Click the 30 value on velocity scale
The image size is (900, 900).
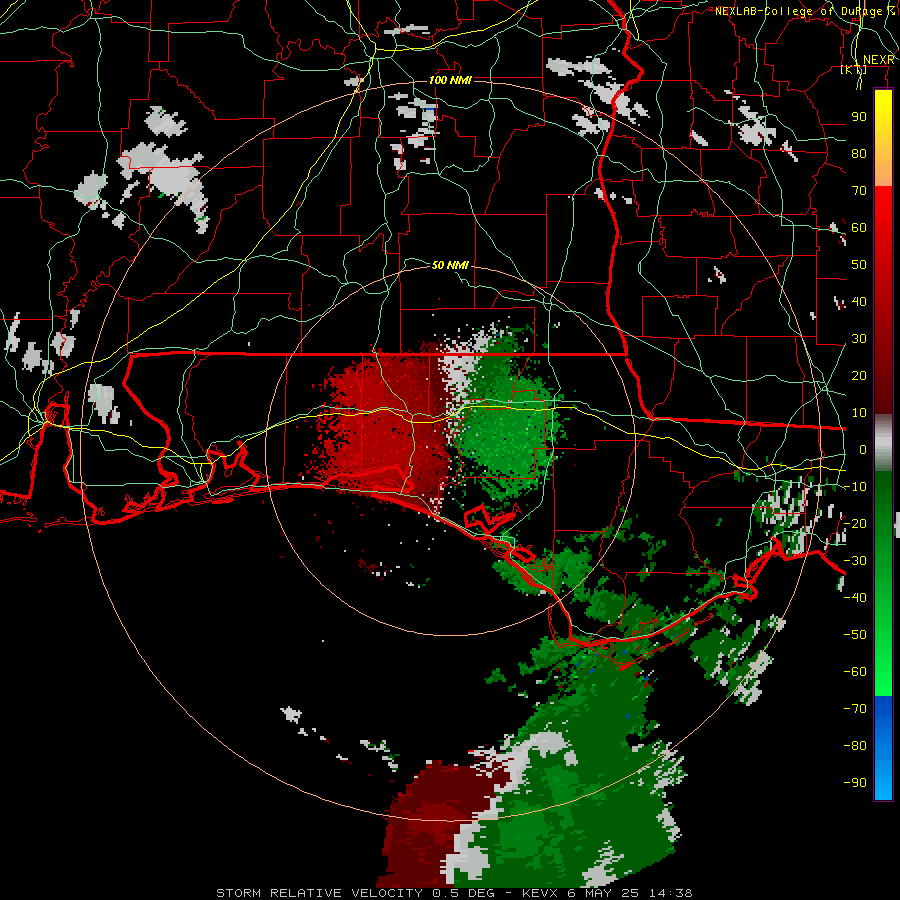point(859,339)
